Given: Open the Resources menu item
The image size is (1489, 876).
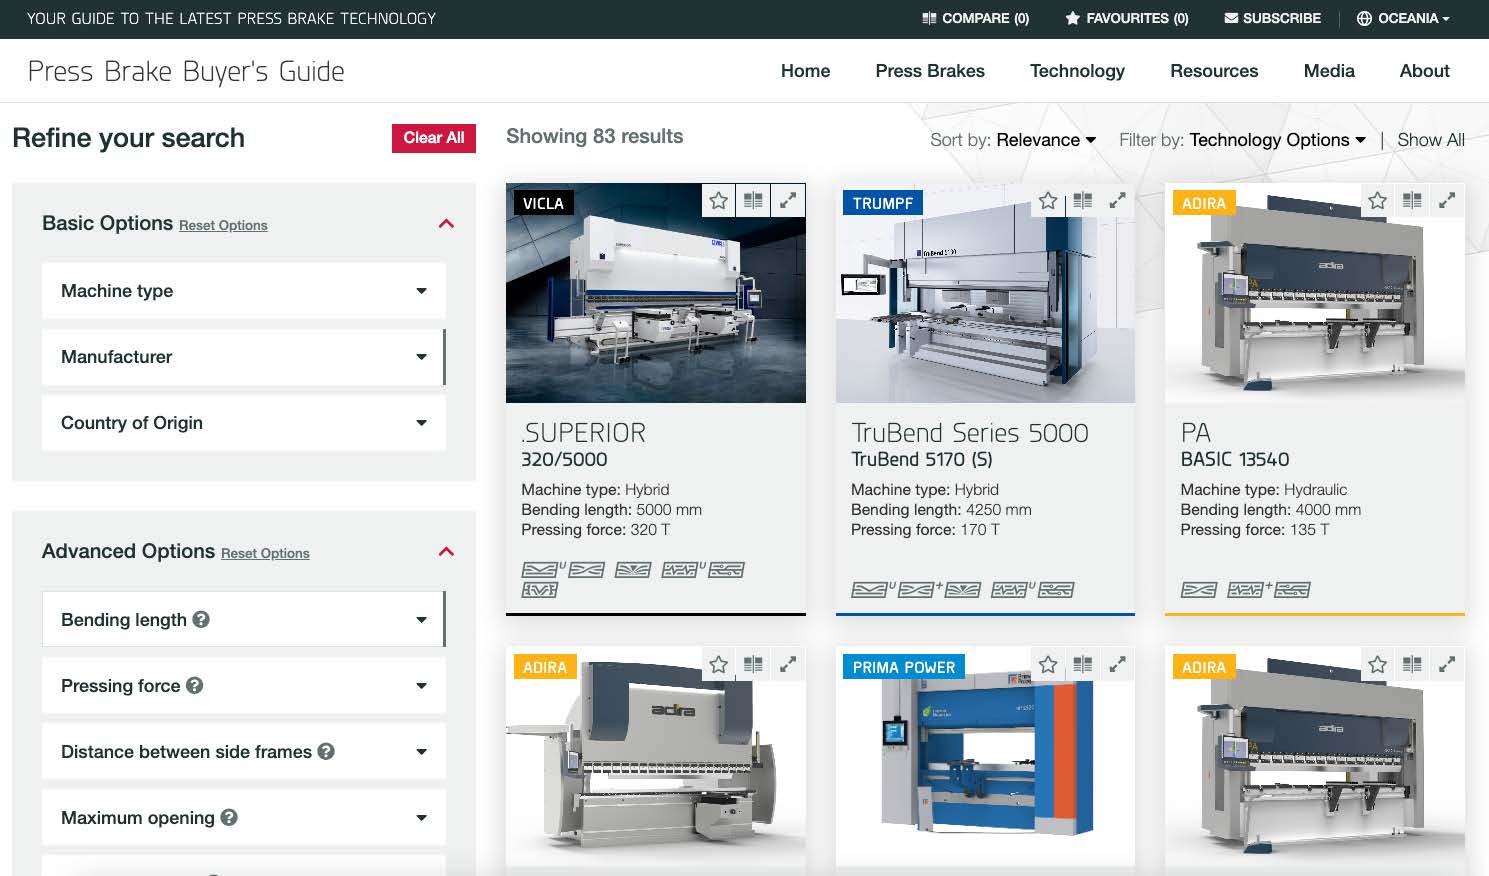Looking at the screenshot, I should [1214, 71].
